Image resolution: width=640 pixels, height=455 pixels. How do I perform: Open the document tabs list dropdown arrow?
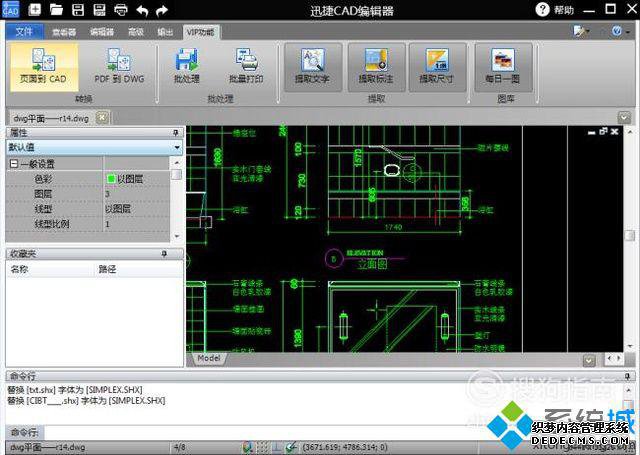(x=624, y=118)
